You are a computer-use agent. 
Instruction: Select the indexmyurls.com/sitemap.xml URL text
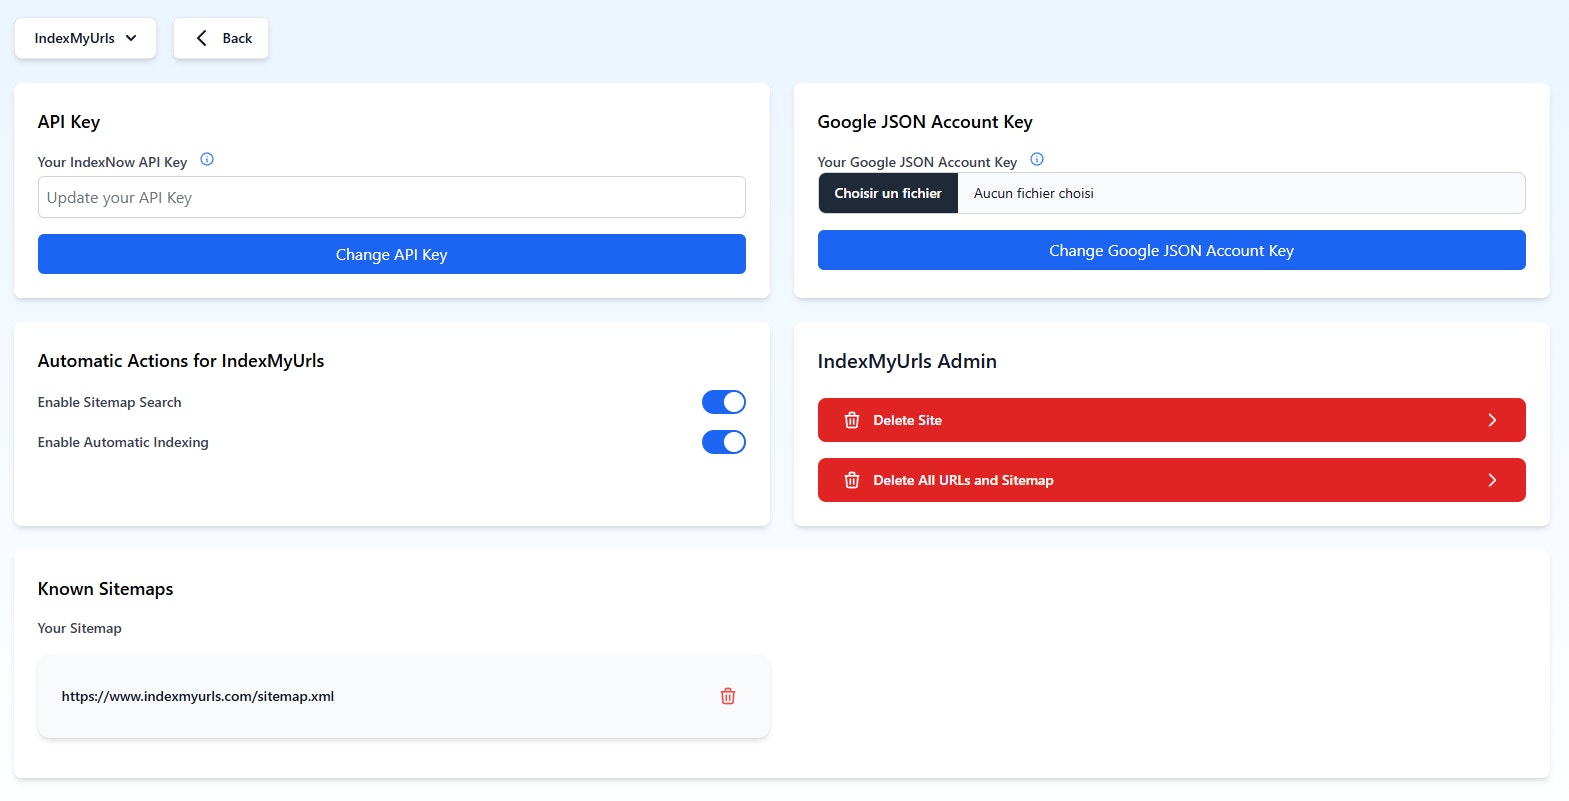(198, 696)
